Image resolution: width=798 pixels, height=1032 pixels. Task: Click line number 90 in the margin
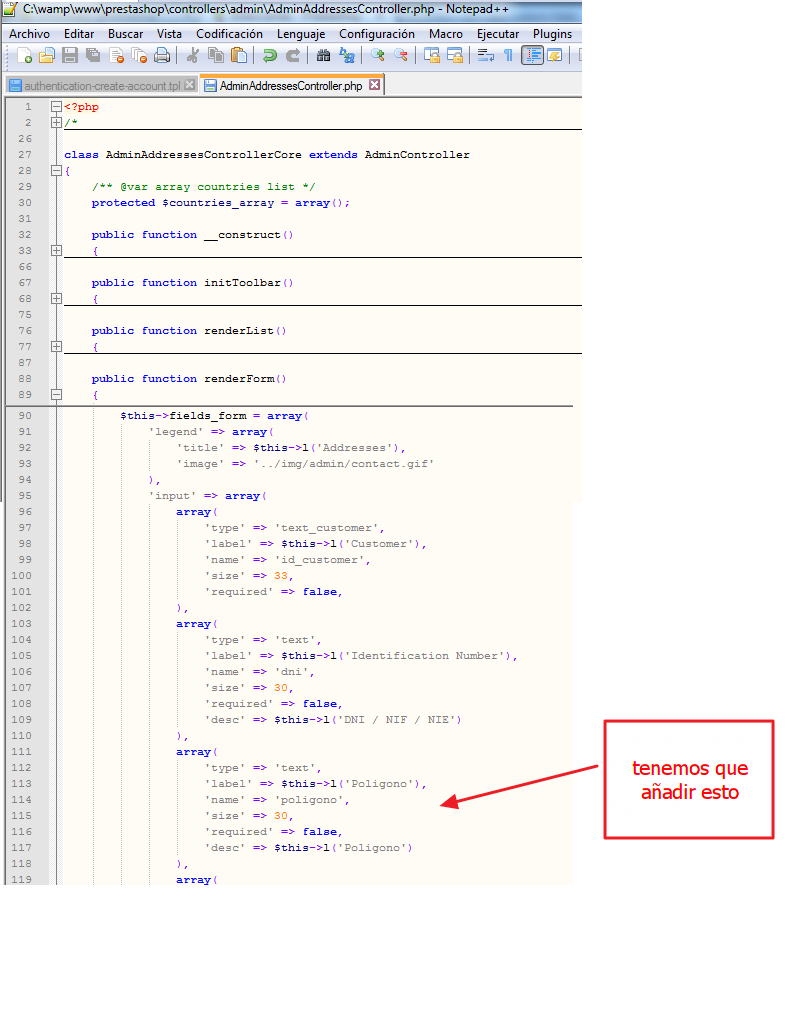pyautogui.click(x=24, y=416)
